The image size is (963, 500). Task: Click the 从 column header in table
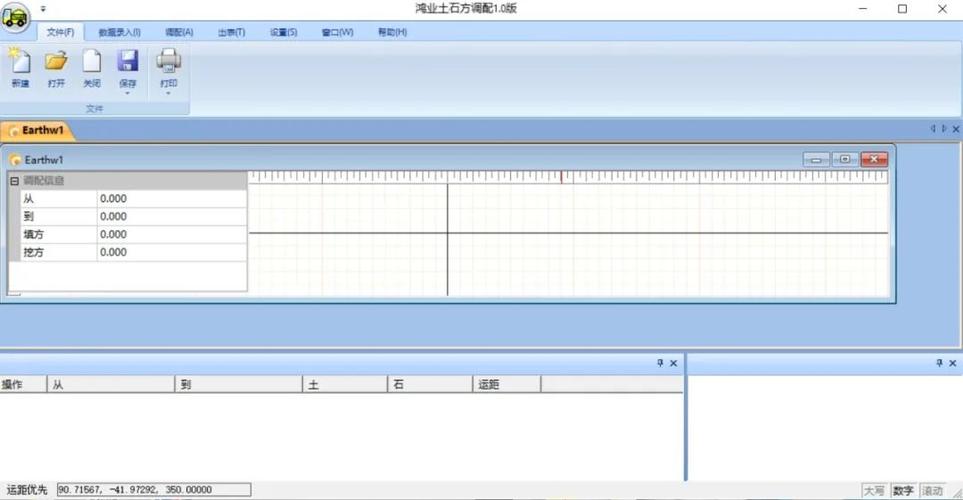click(x=111, y=385)
